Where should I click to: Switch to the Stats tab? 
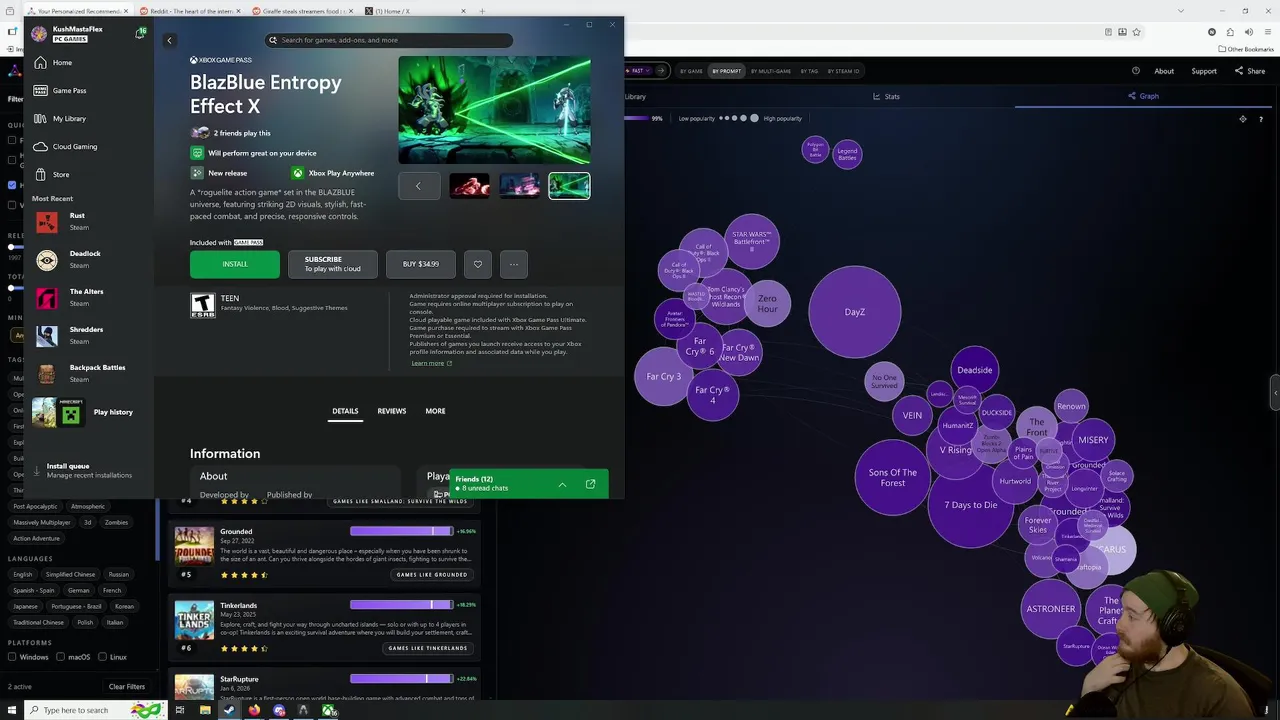tap(886, 96)
